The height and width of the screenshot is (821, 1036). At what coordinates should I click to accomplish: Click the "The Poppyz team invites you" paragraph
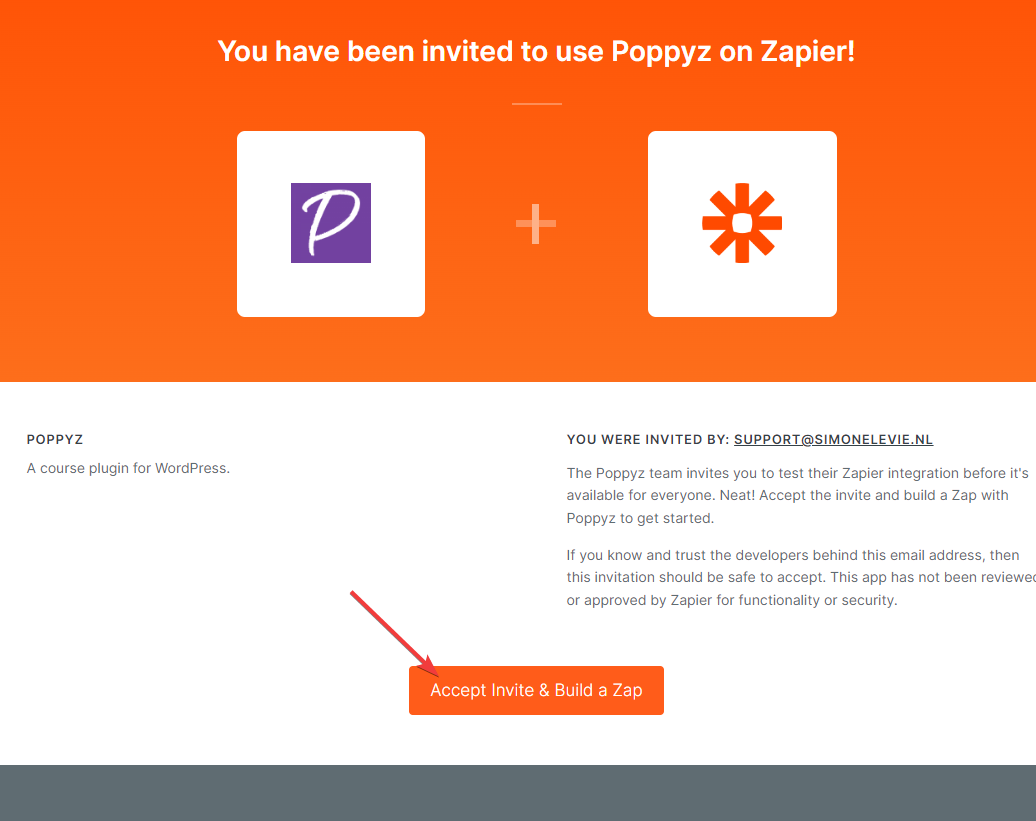click(x=787, y=495)
